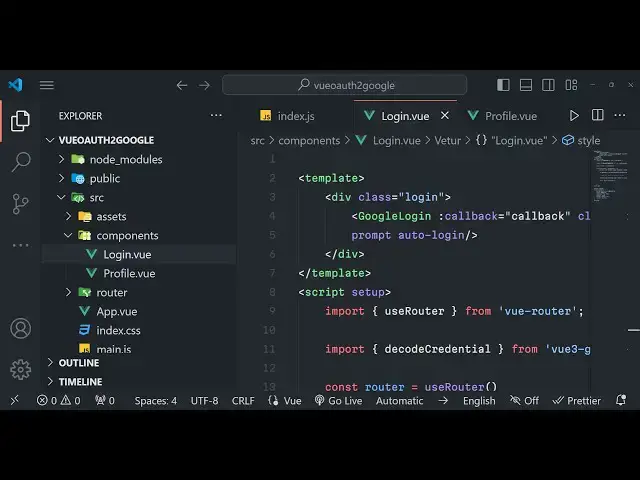Image resolution: width=640 pixels, height=480 pixels.
Task: Open the Explorer view in activity bar
Action: point(20,121)
